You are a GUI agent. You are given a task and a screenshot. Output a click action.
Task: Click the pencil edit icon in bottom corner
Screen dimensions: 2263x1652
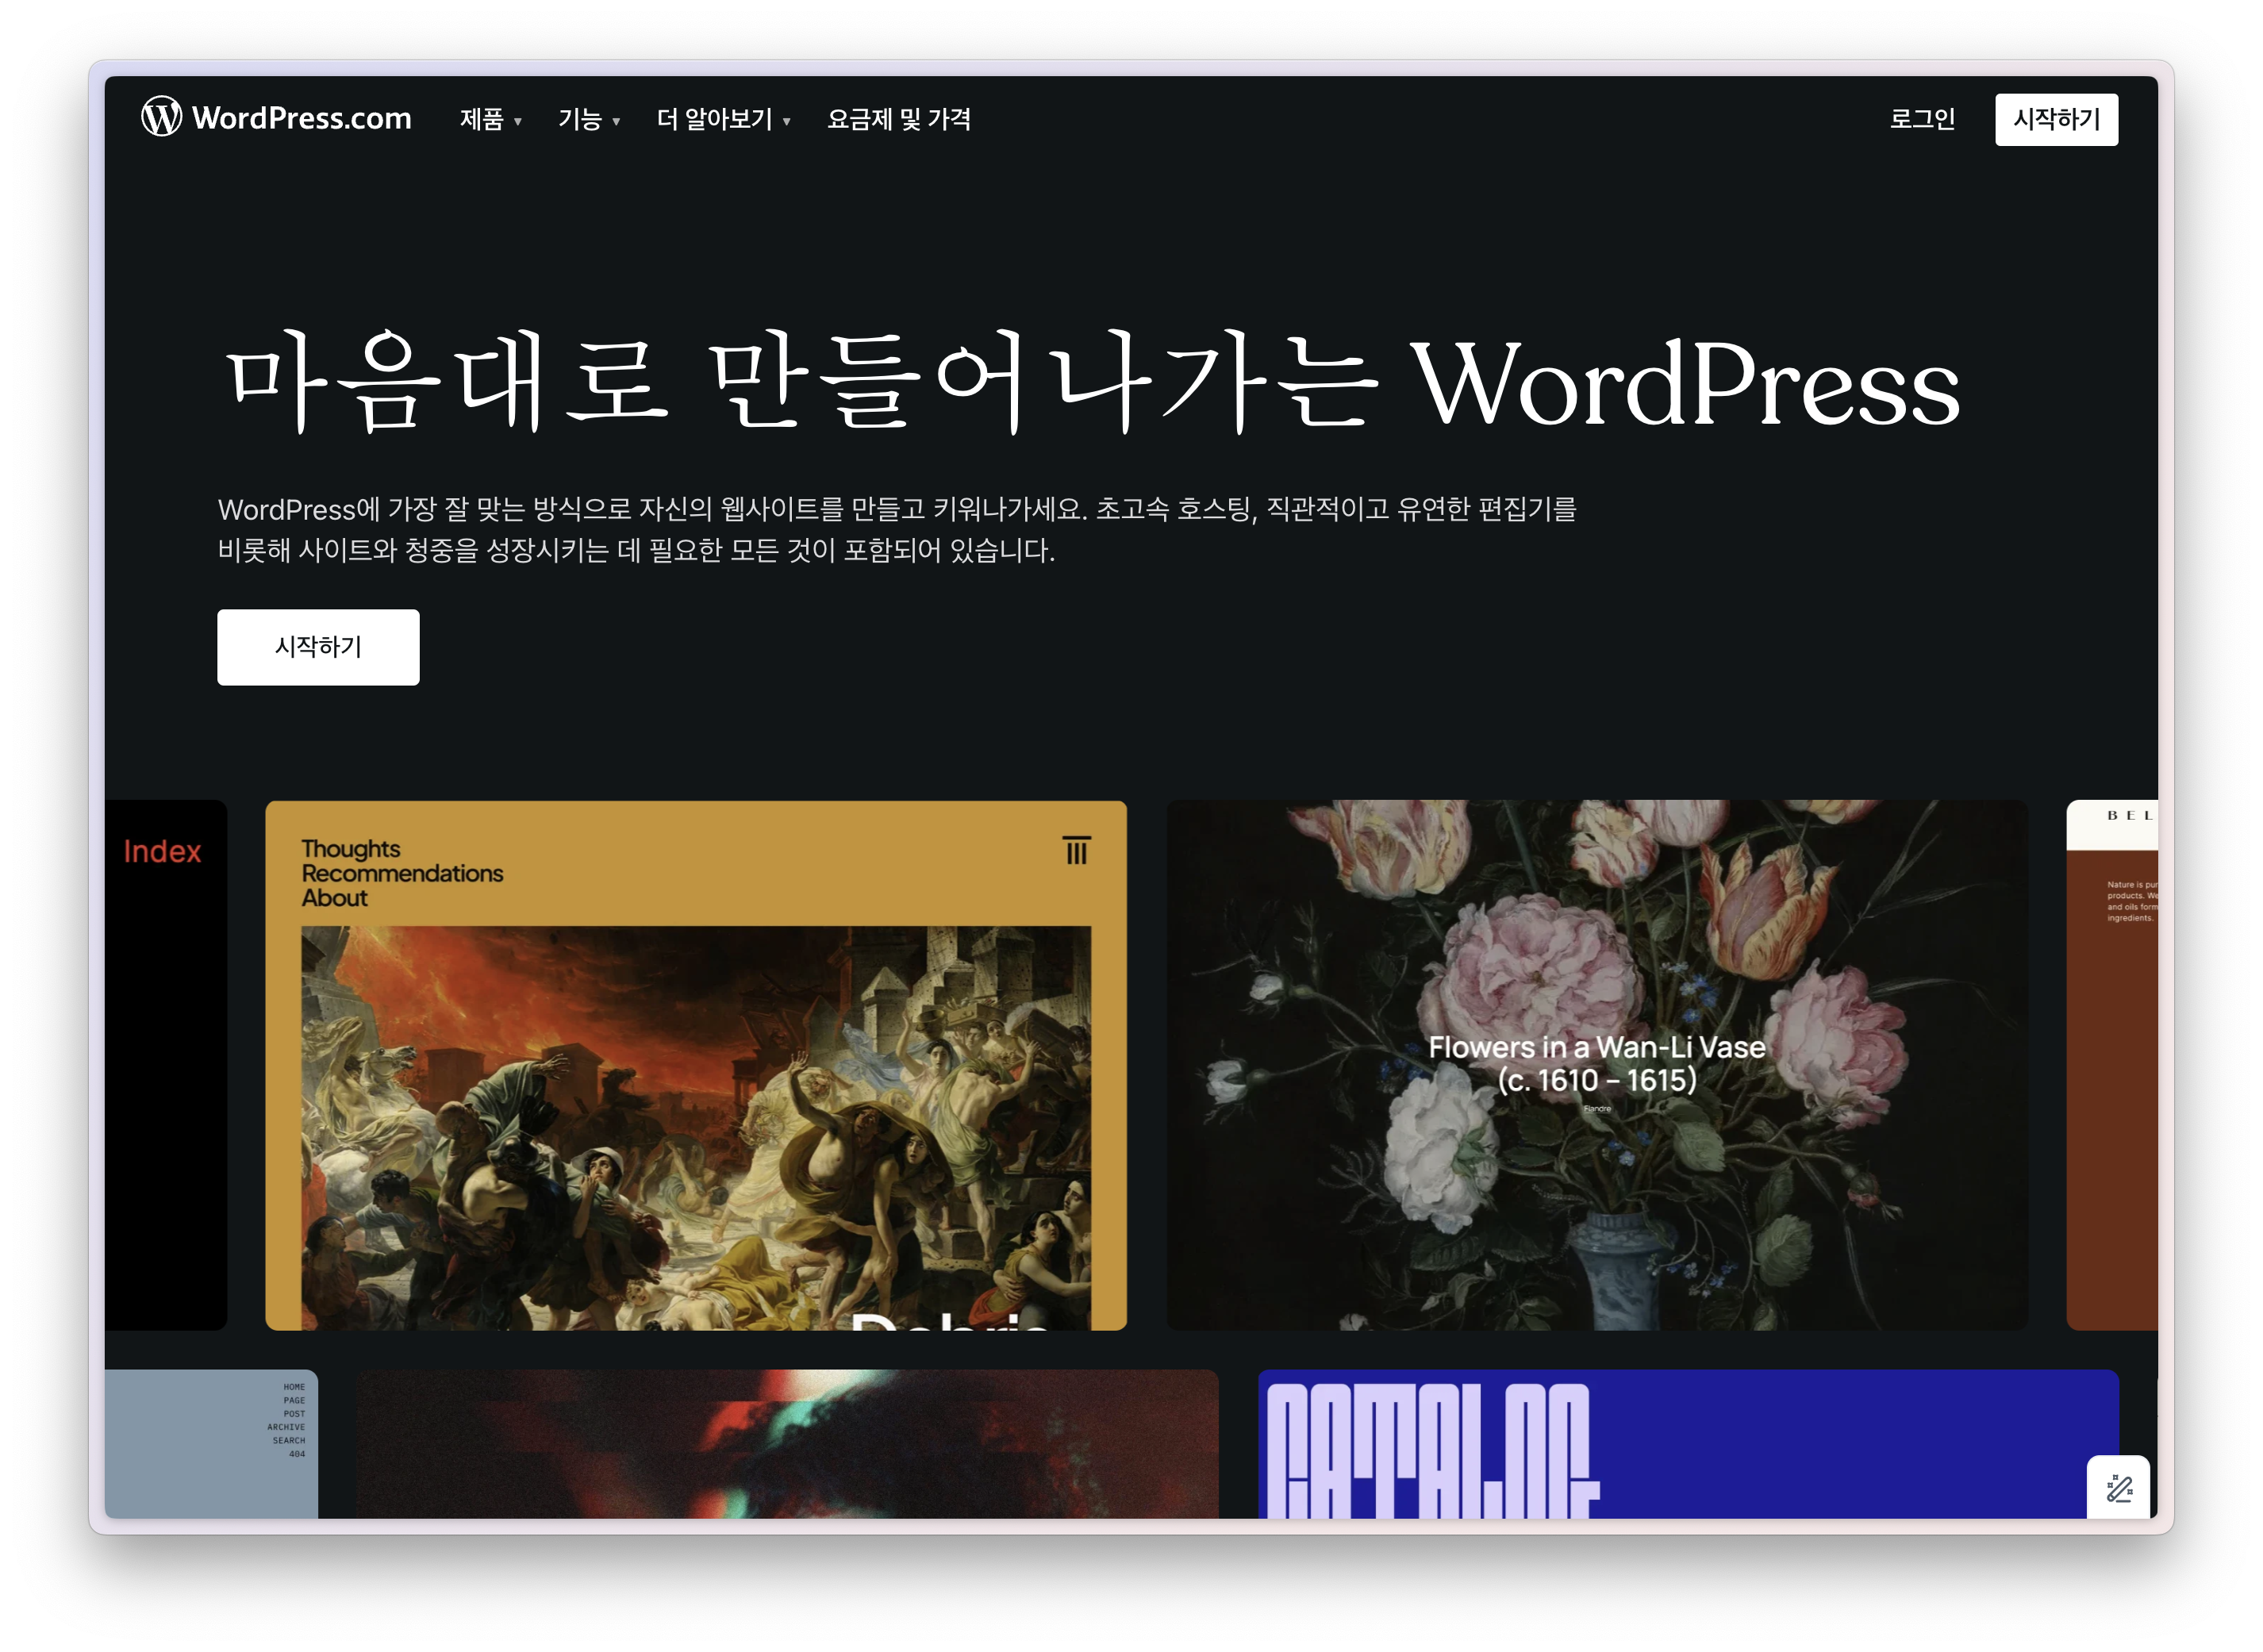point(2117,1487)
